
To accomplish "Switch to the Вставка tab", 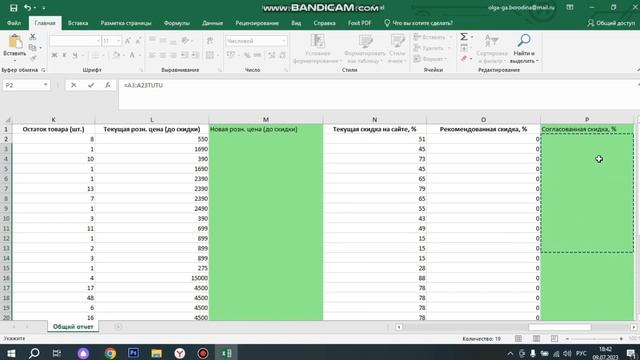I will pos(78,23).
